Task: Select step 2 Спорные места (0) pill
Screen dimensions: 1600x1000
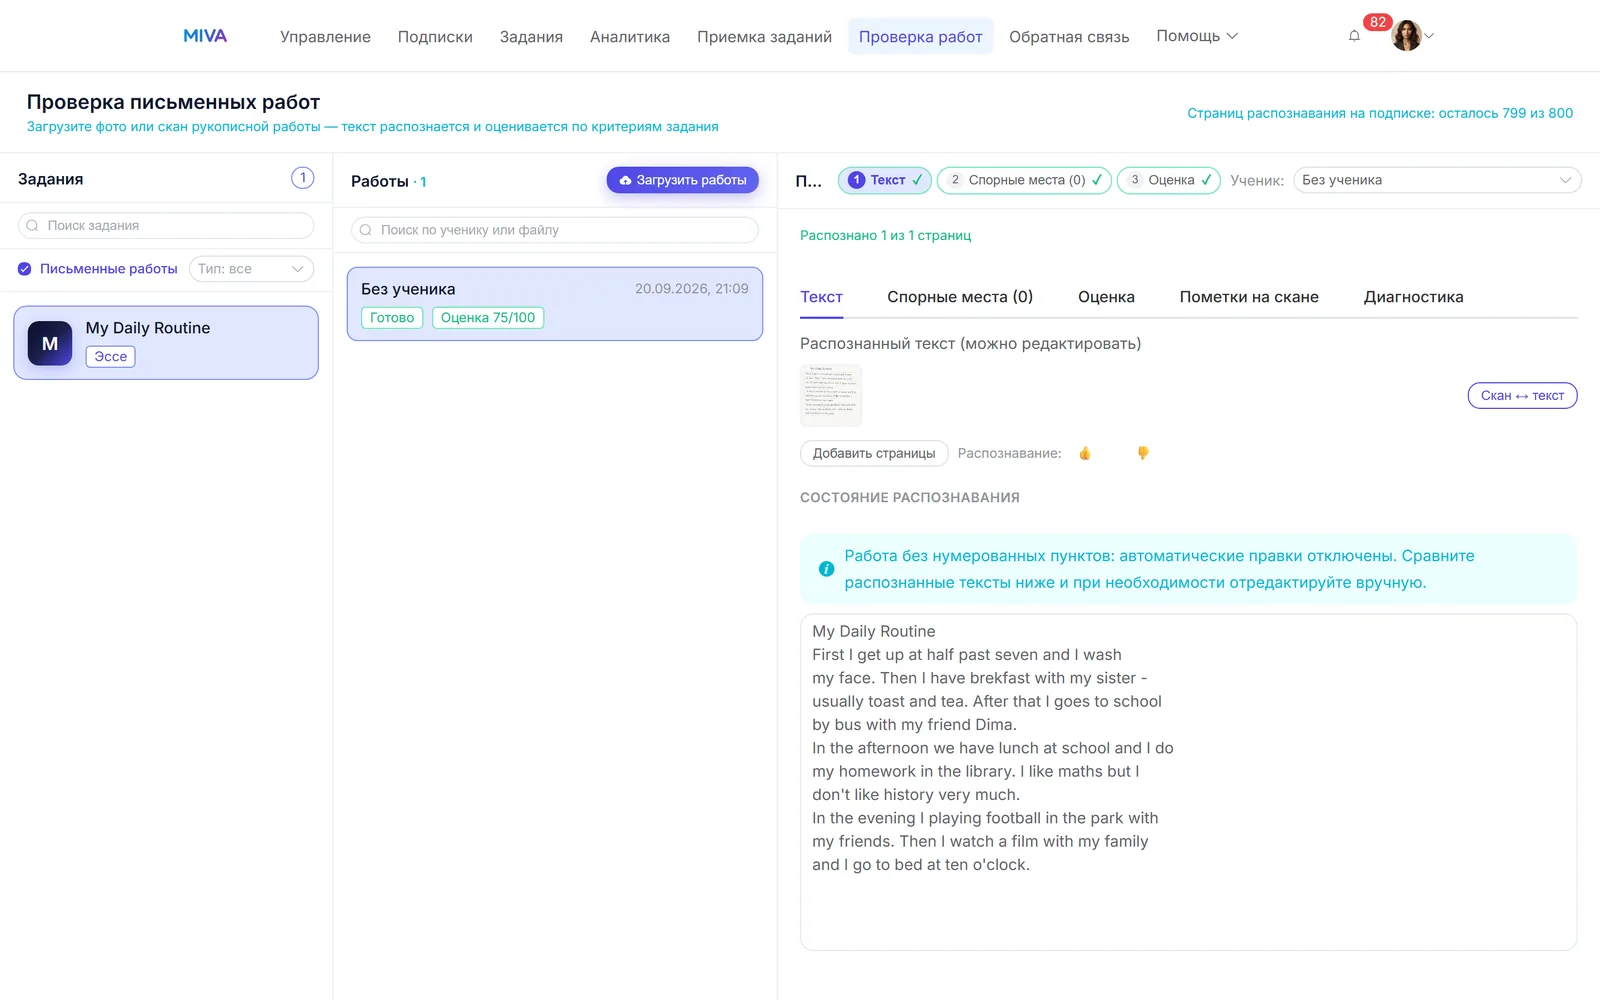Action: [x=1024, y=180]
